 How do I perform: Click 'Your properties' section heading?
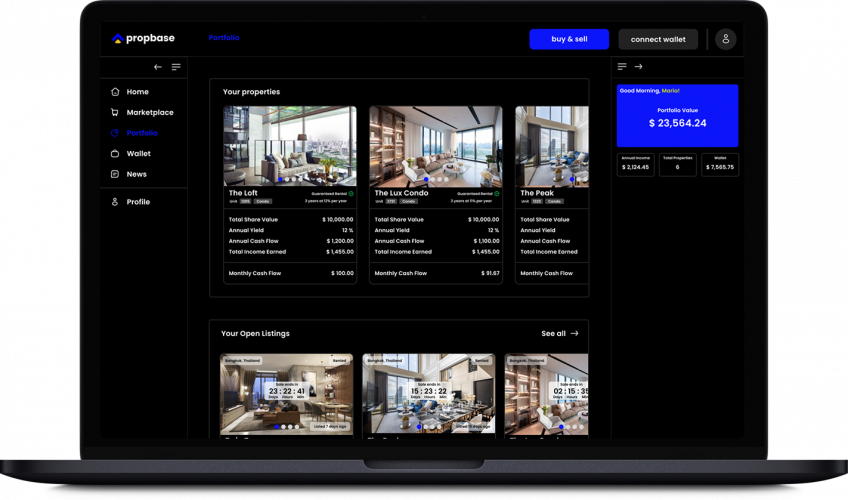pos(251,92)
